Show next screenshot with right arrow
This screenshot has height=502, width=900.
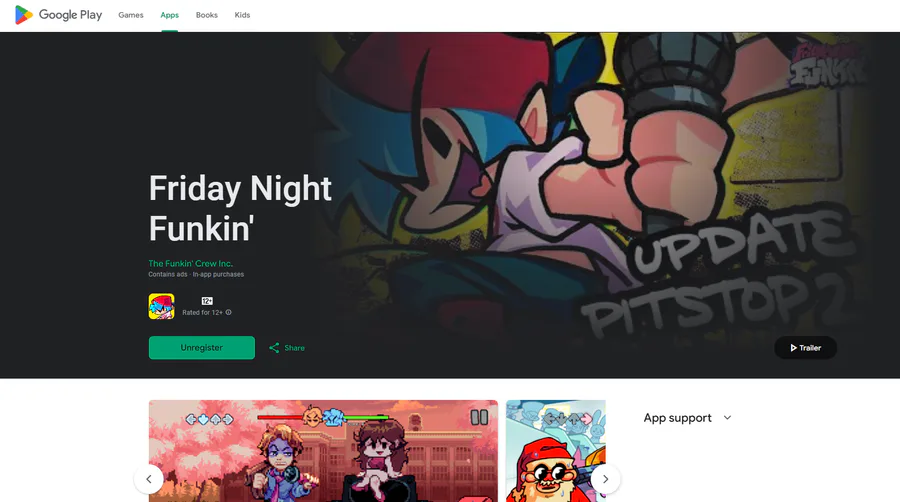coord(606,478)
